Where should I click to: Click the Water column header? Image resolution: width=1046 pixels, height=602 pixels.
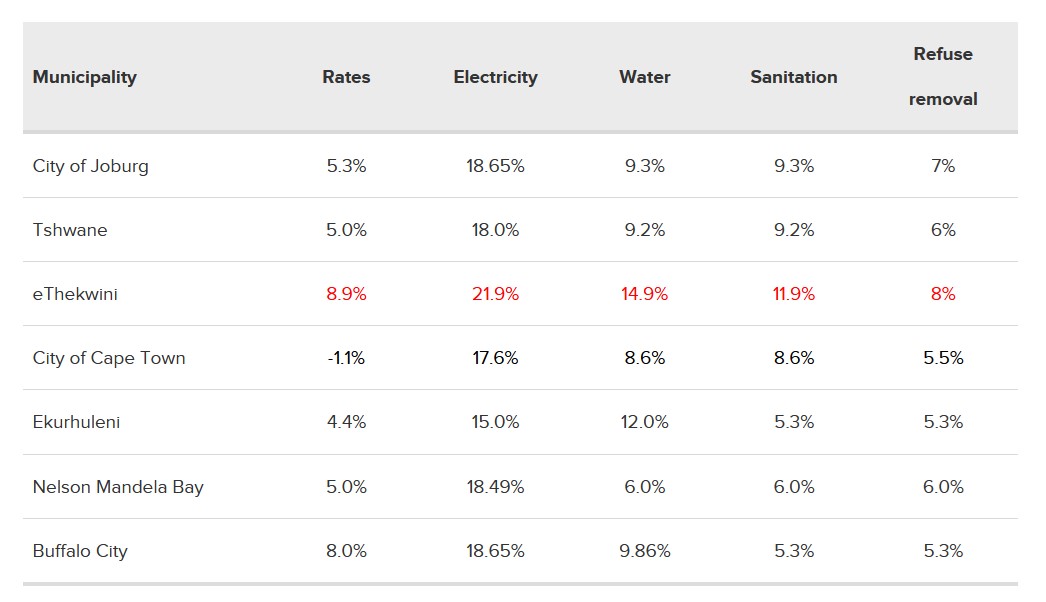[x=645, y=77]
